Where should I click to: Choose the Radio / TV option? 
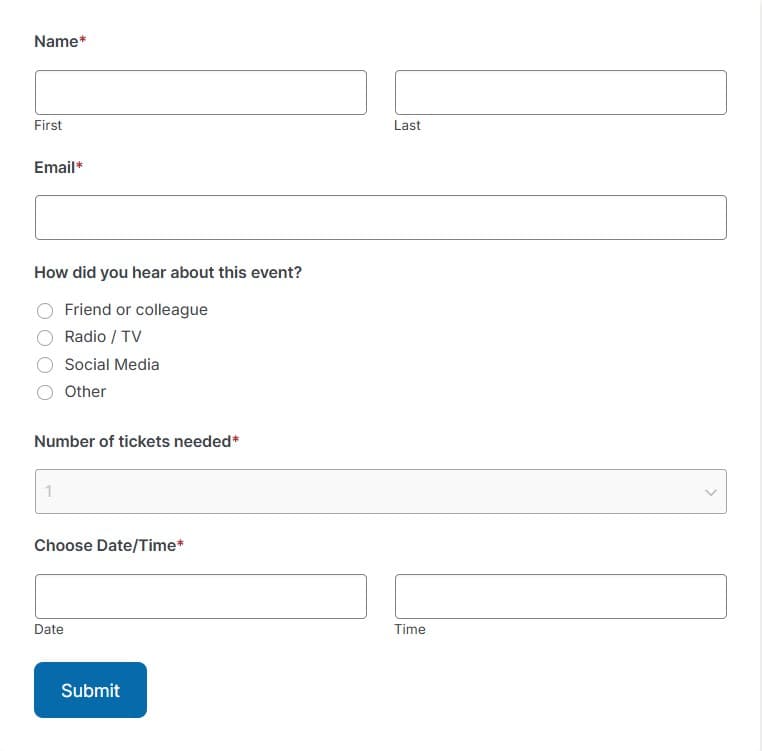coord(45,337)
